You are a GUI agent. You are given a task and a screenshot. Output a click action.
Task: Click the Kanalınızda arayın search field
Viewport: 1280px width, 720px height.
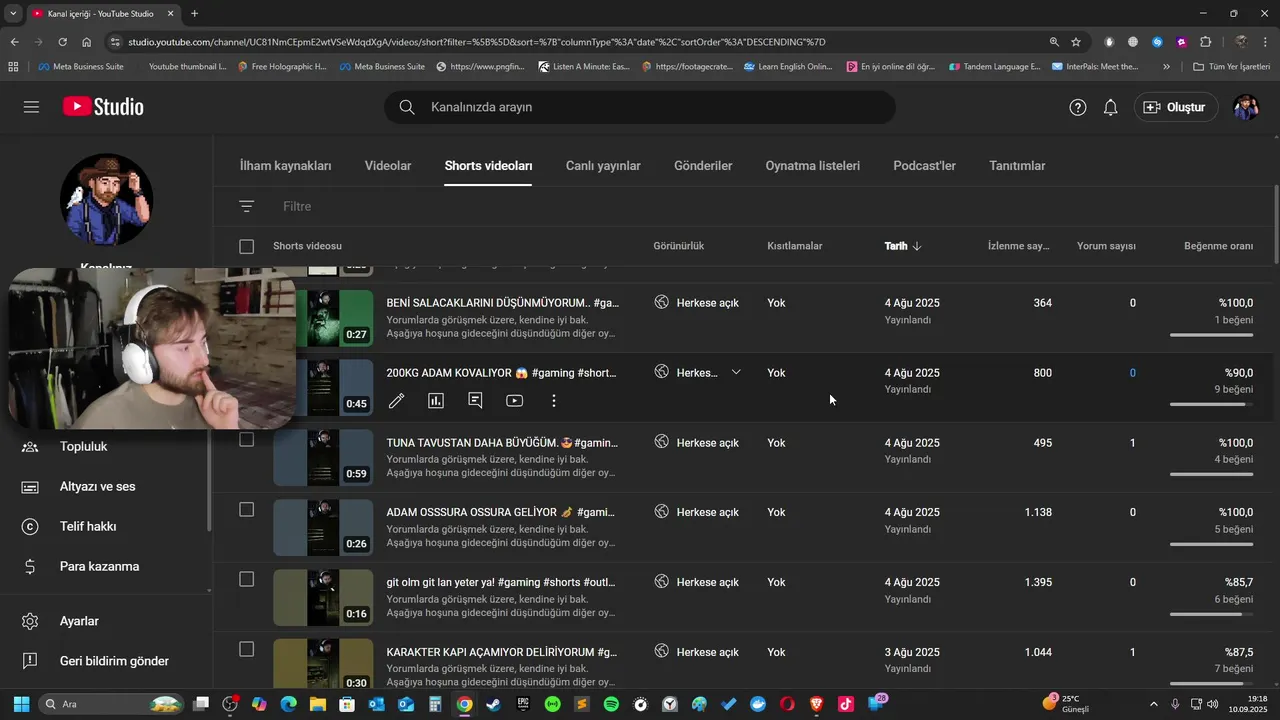tap(640, 107)
